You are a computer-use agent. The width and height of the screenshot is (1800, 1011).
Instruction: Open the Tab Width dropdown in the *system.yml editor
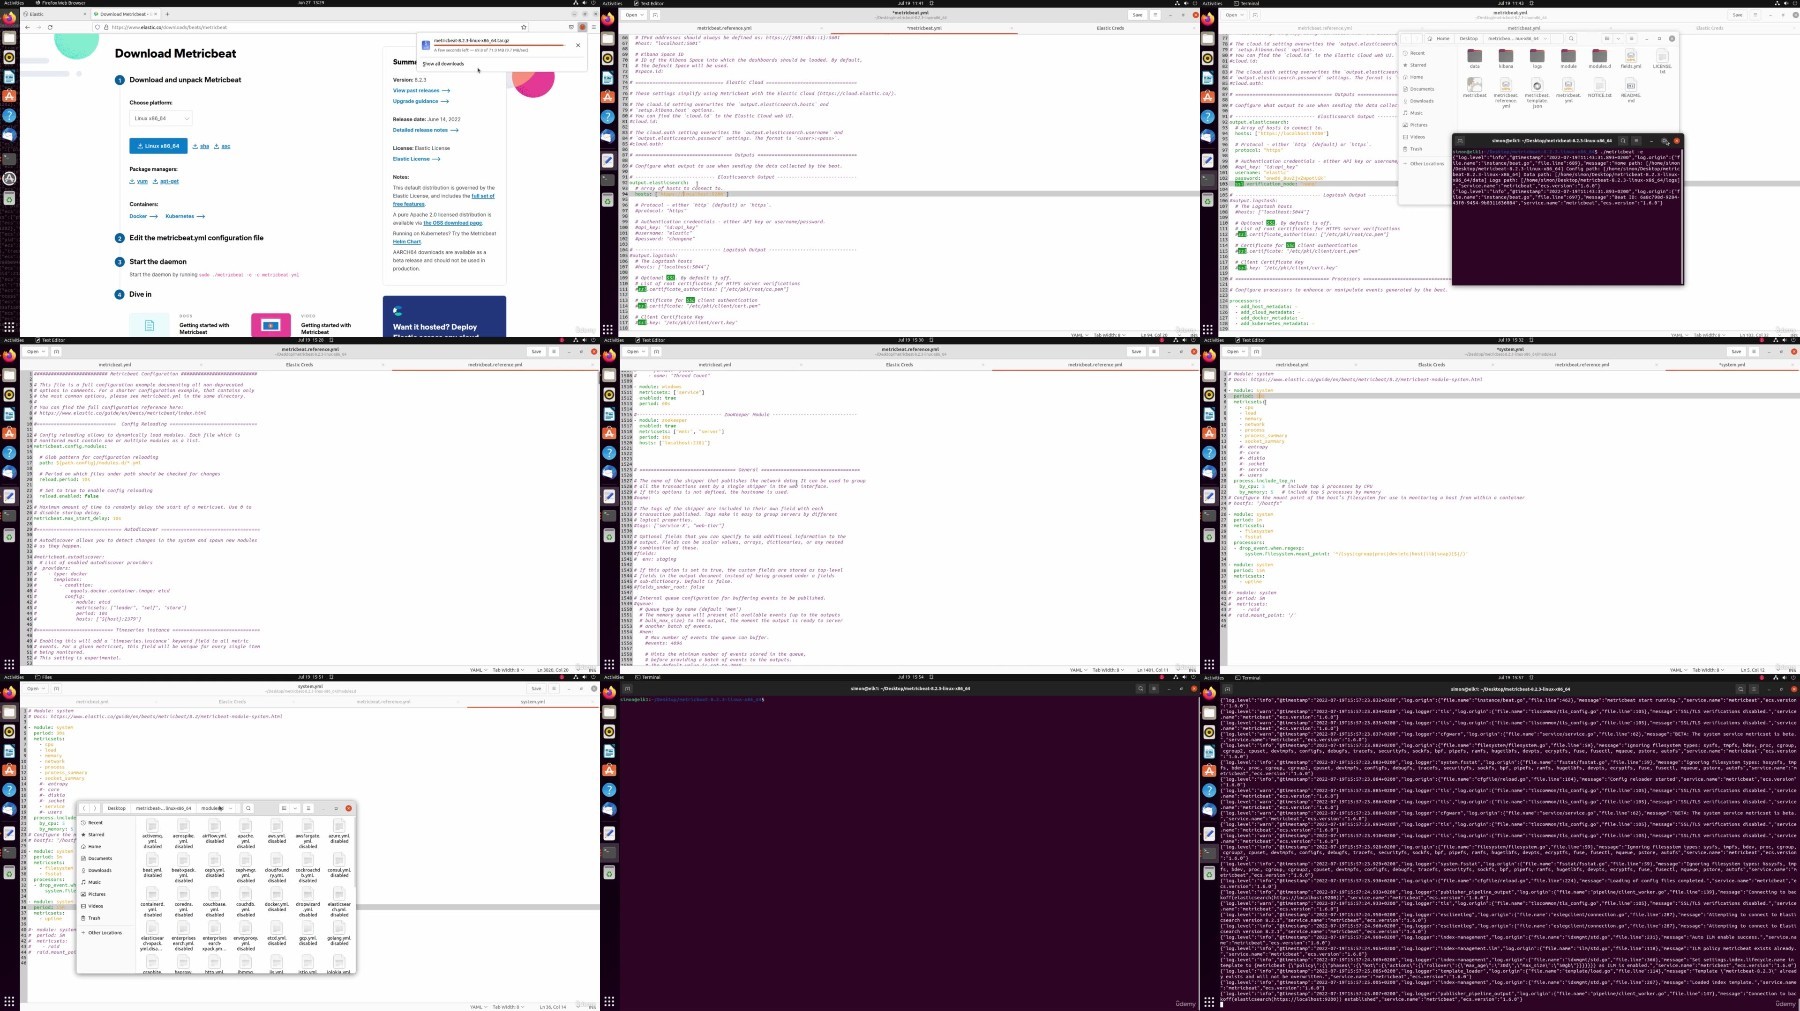(1708, 669)
